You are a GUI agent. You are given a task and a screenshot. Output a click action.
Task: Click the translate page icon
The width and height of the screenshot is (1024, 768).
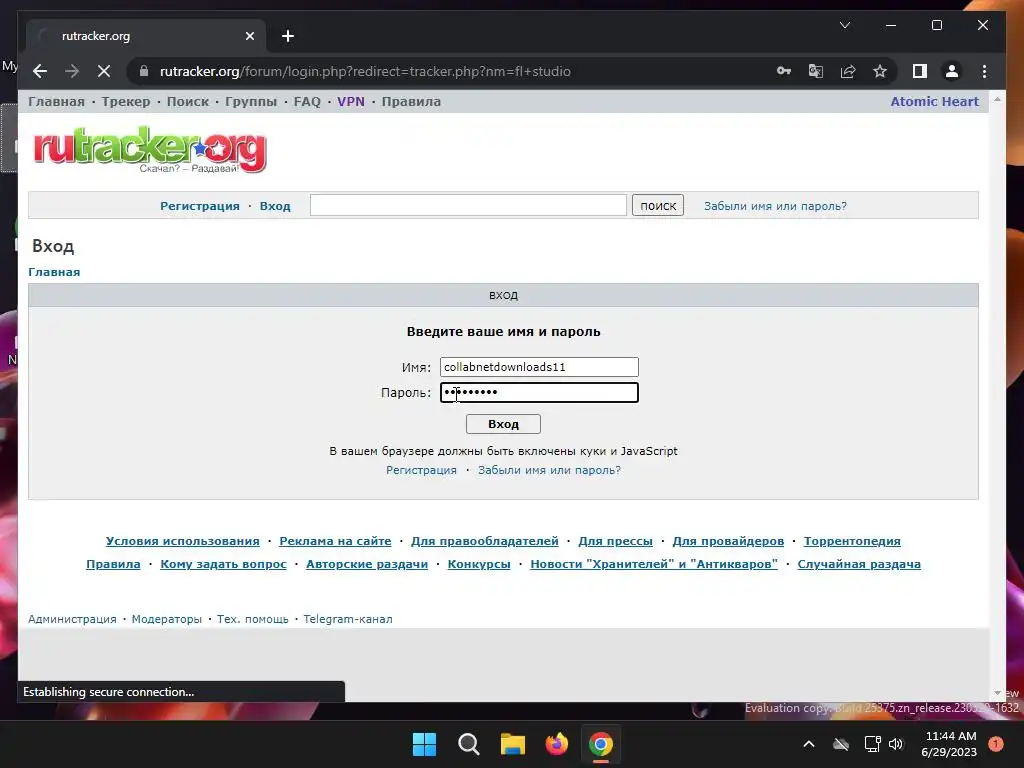[816, 71]
